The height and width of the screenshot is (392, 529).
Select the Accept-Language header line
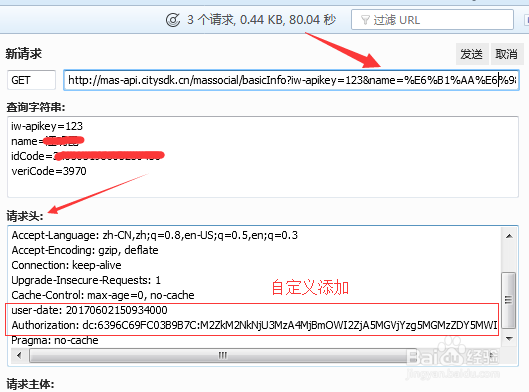(155, 235)
